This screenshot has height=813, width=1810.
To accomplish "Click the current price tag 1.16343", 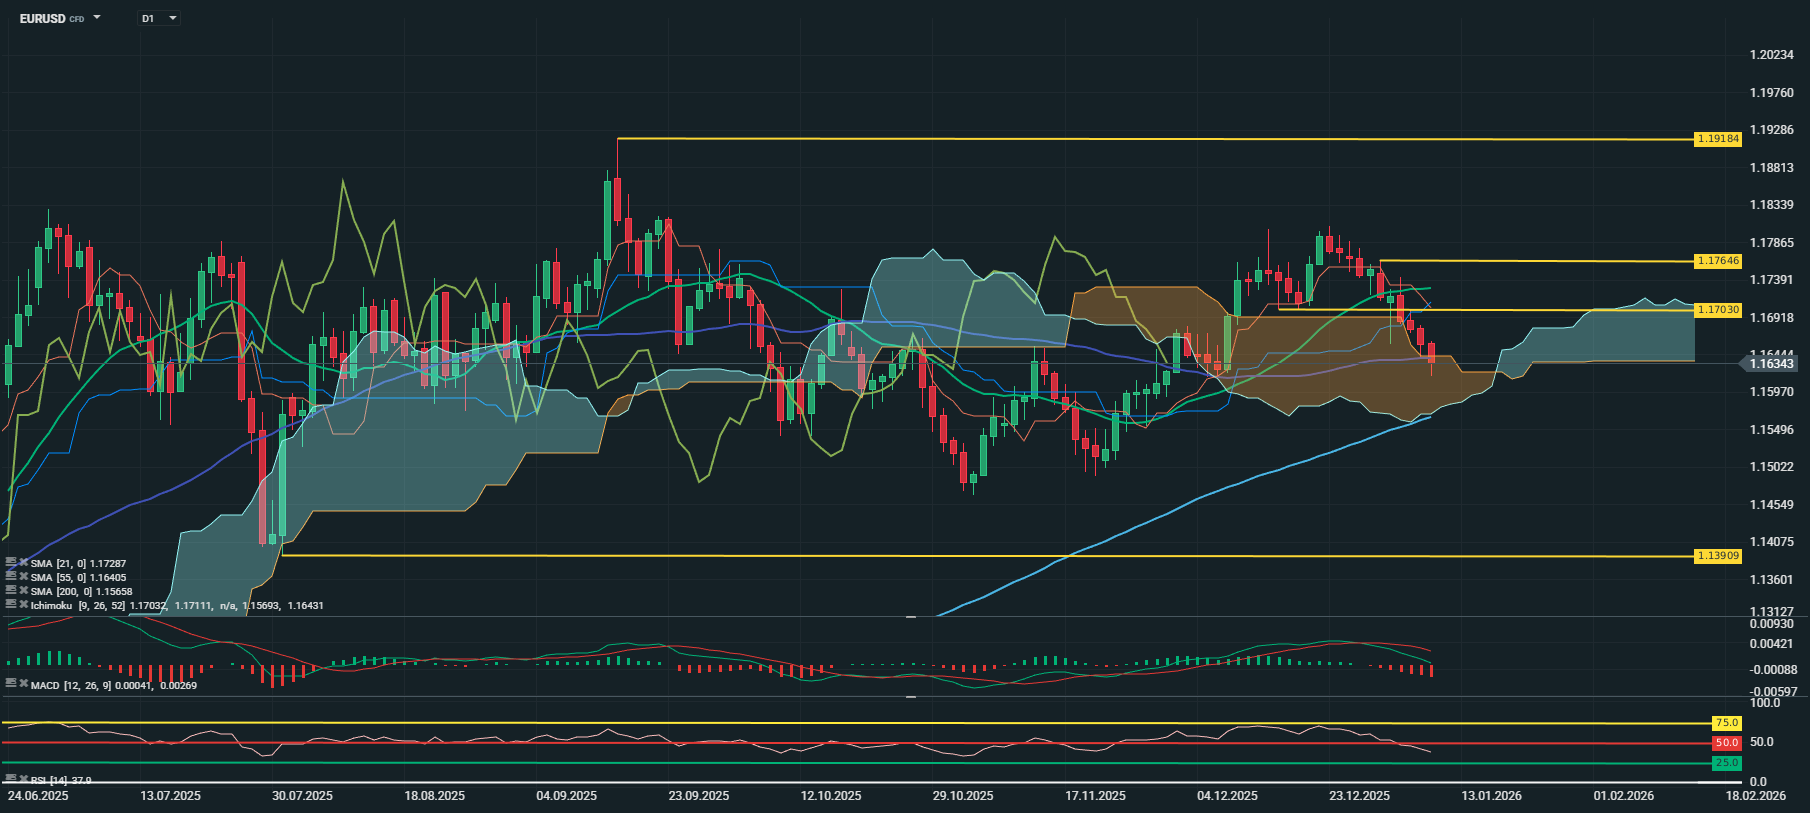I will [x=1771, y=364].
